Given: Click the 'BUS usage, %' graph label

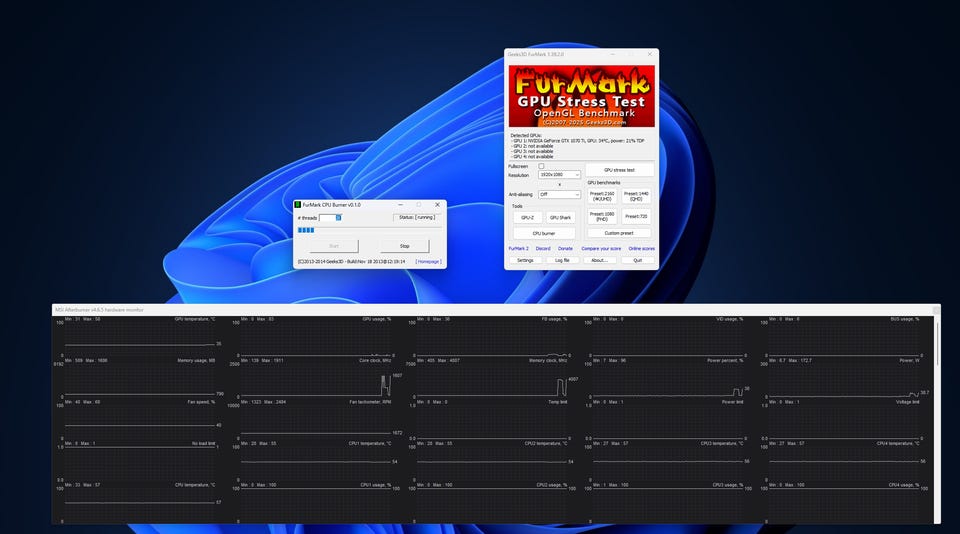Looking at the screenshot, I should 905,319.
